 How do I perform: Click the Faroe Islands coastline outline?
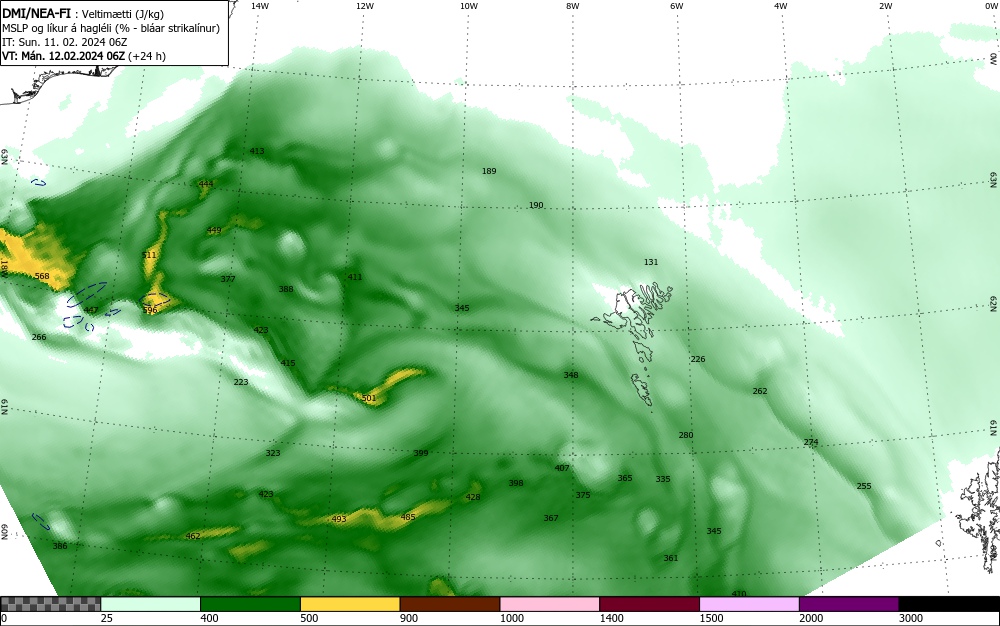(x=633, y=343)
